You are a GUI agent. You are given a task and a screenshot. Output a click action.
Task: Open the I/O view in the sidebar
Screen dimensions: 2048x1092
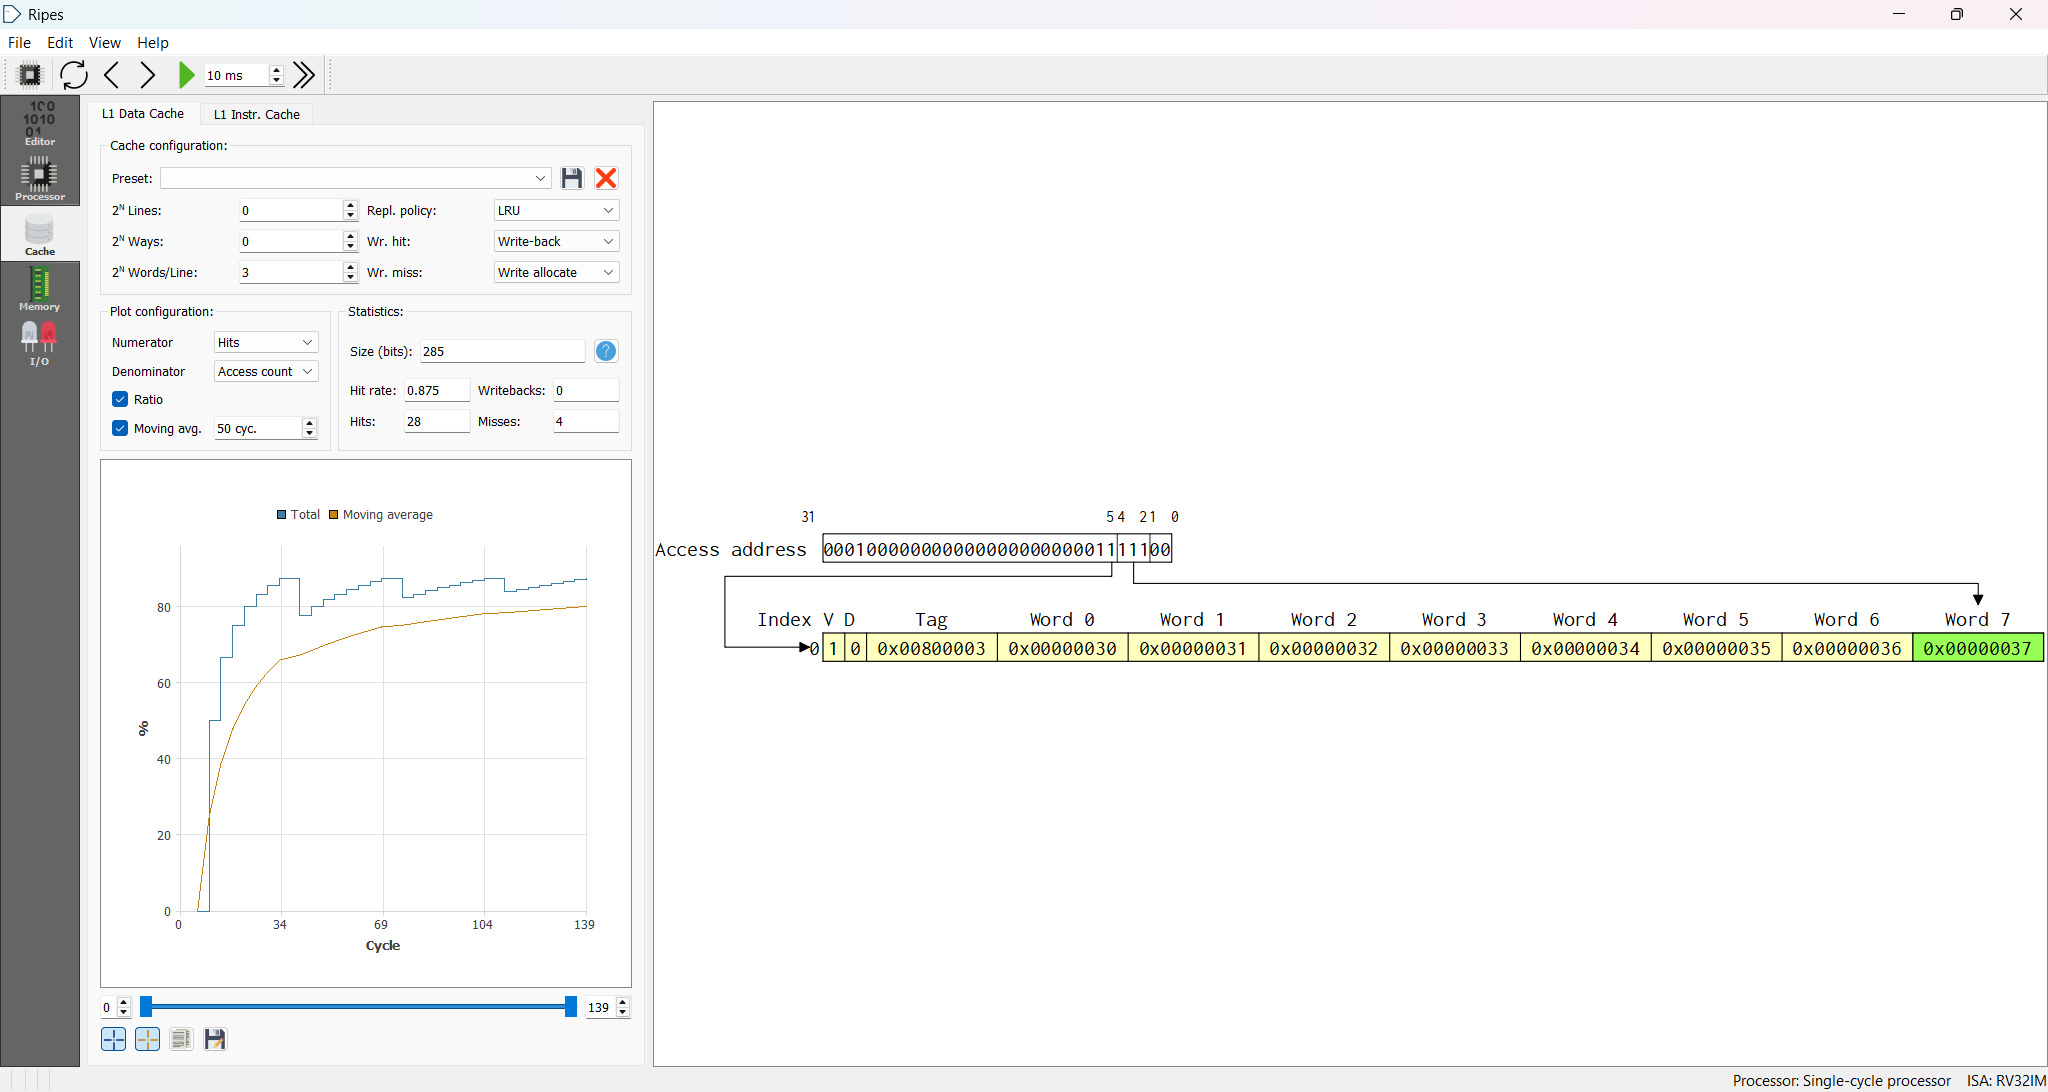[x=40, y=344]
